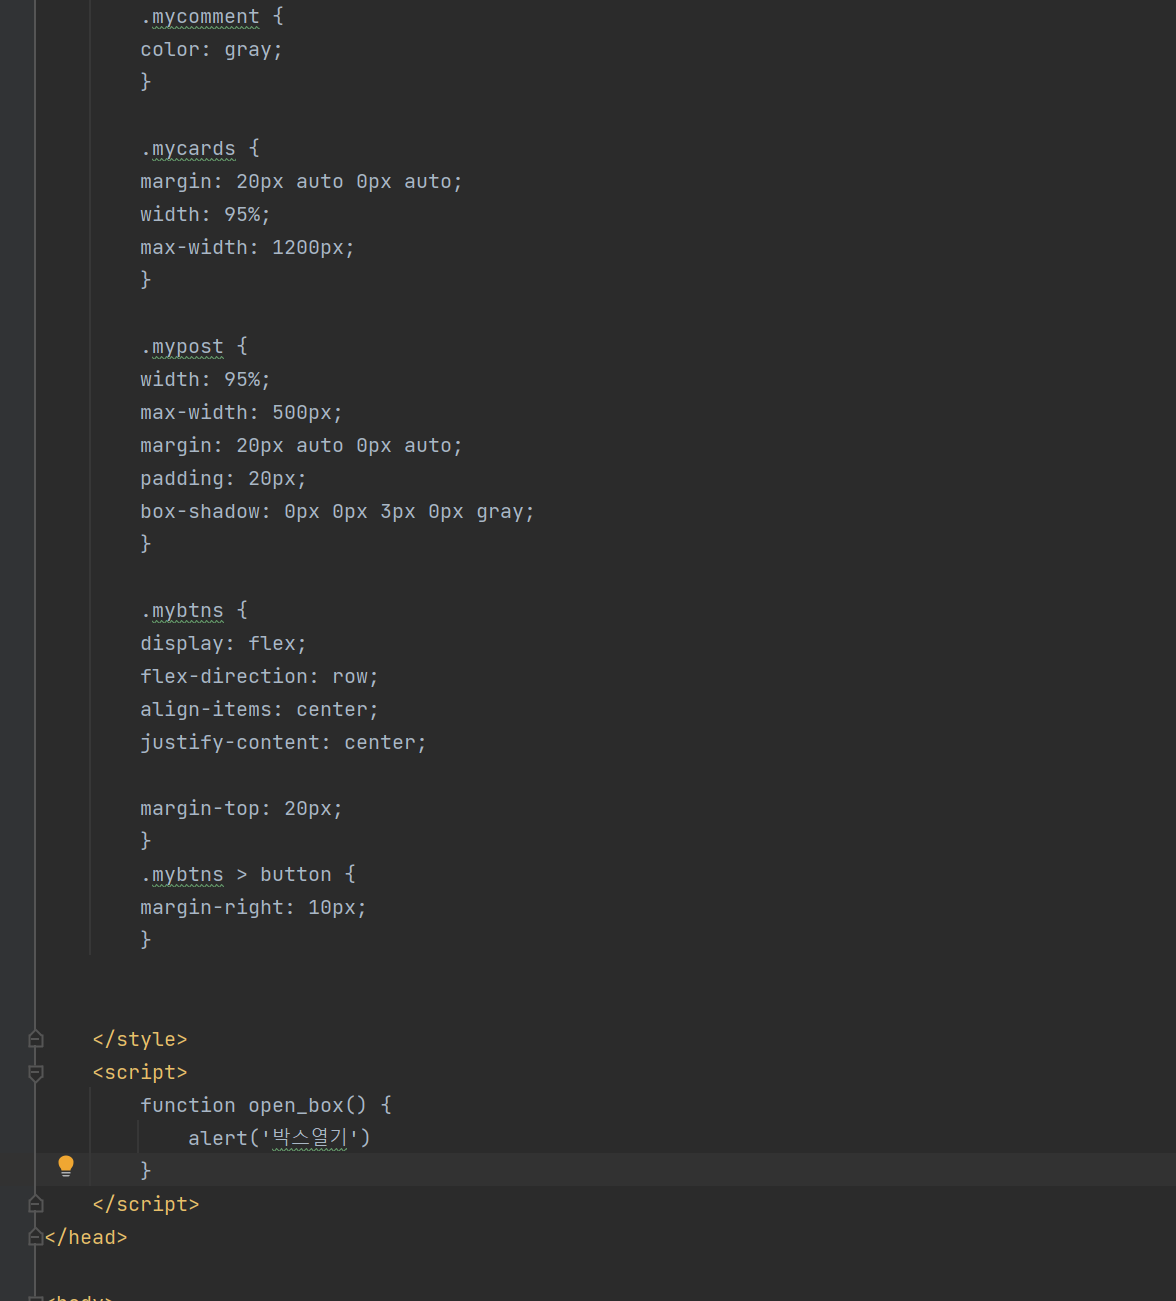
Task: Click the 'flex-direction: row;' line
Action: coord(259,677)
